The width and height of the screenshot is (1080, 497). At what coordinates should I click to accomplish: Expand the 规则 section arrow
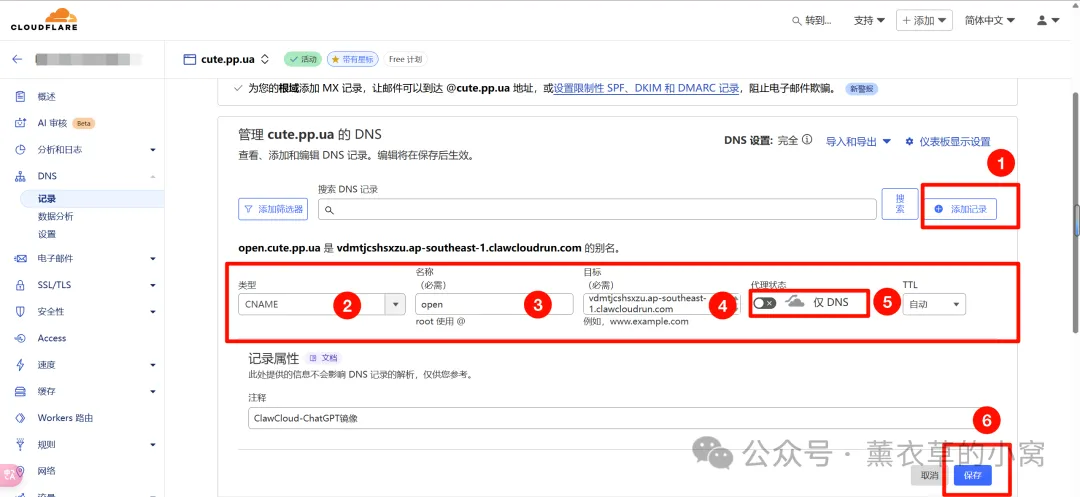click(153, 445)
